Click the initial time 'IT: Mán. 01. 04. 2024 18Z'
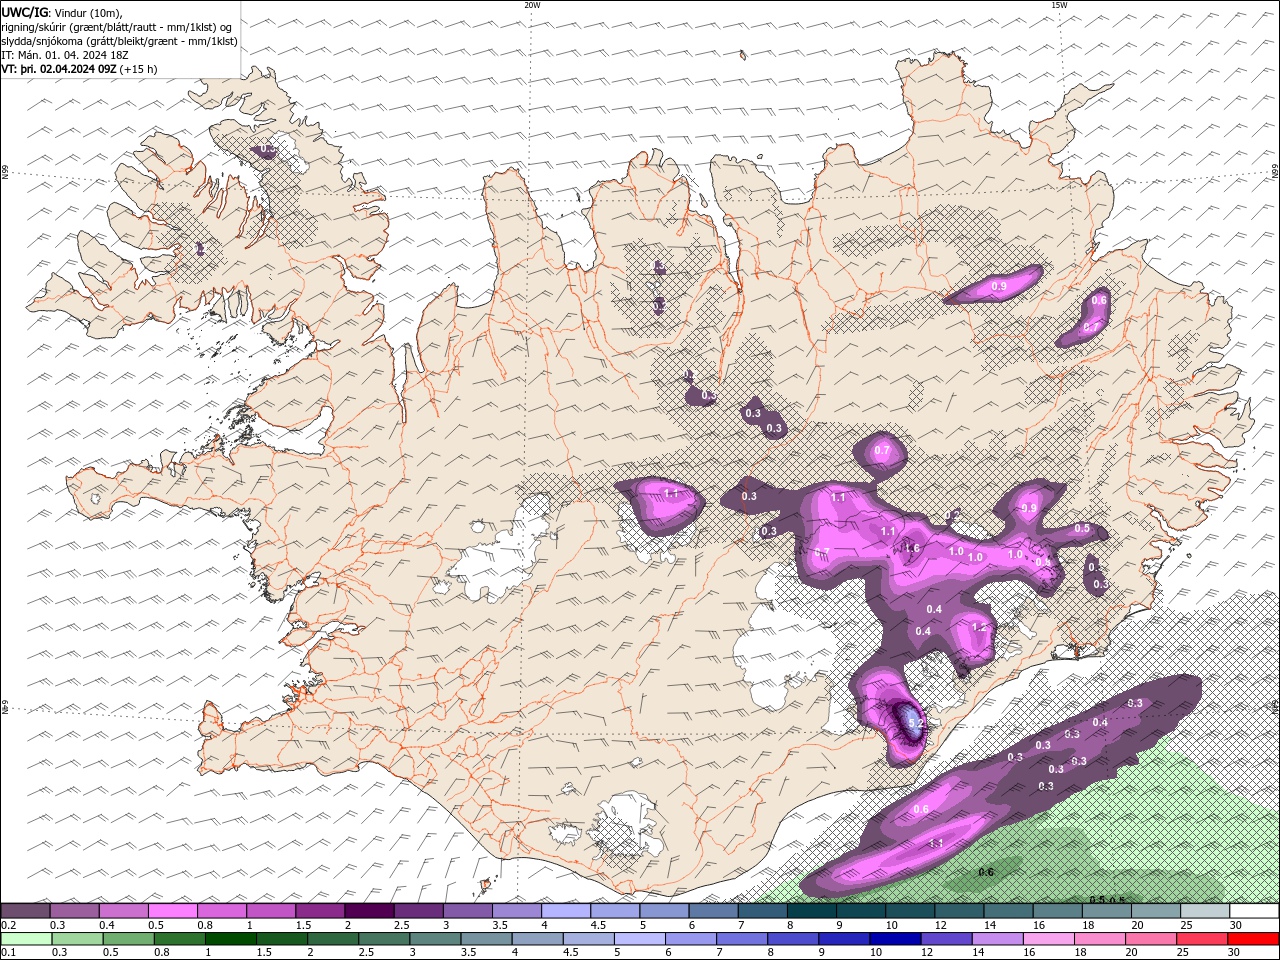The image size is (1280, 960). click(x=63, y=55)
